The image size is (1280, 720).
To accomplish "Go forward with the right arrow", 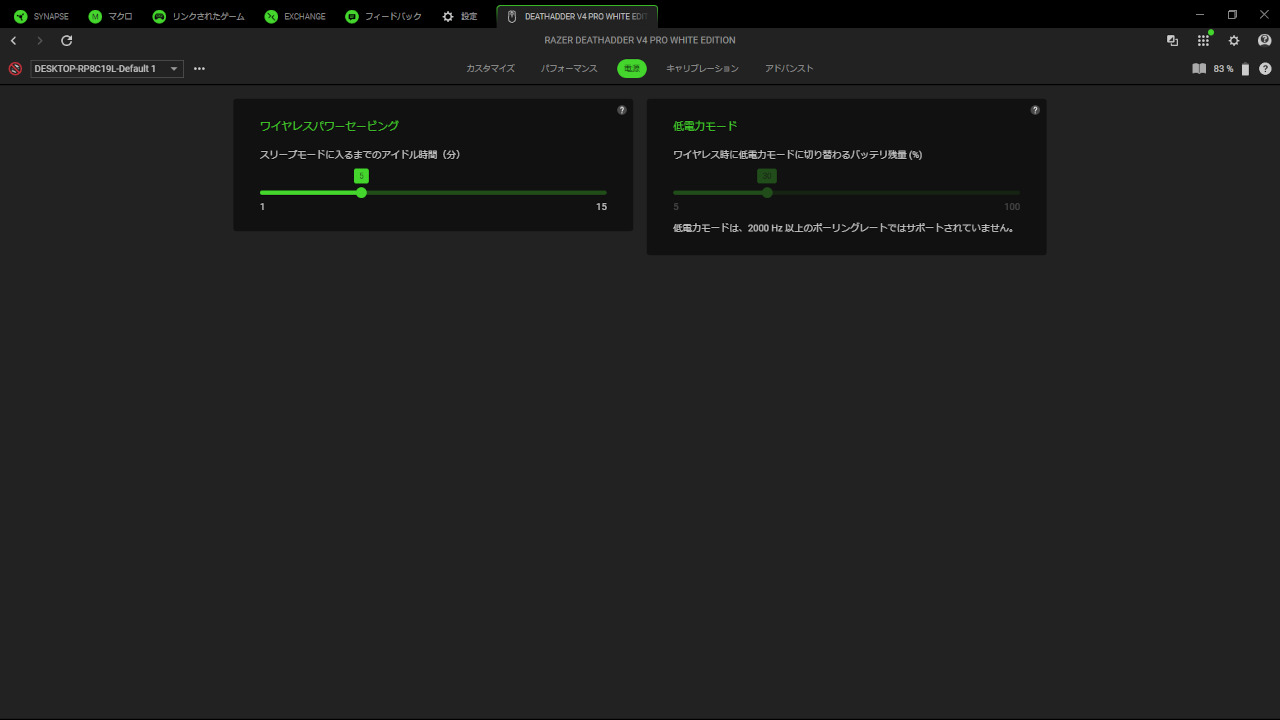I will (40, 41).
